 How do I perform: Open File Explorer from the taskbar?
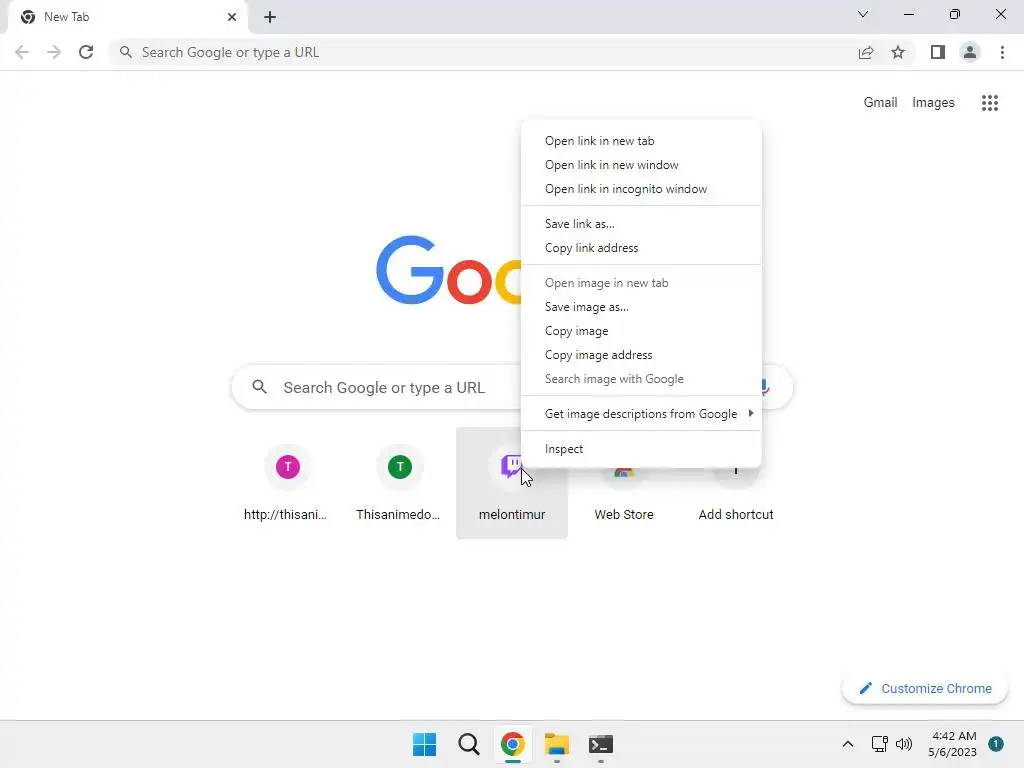[556, 744]
